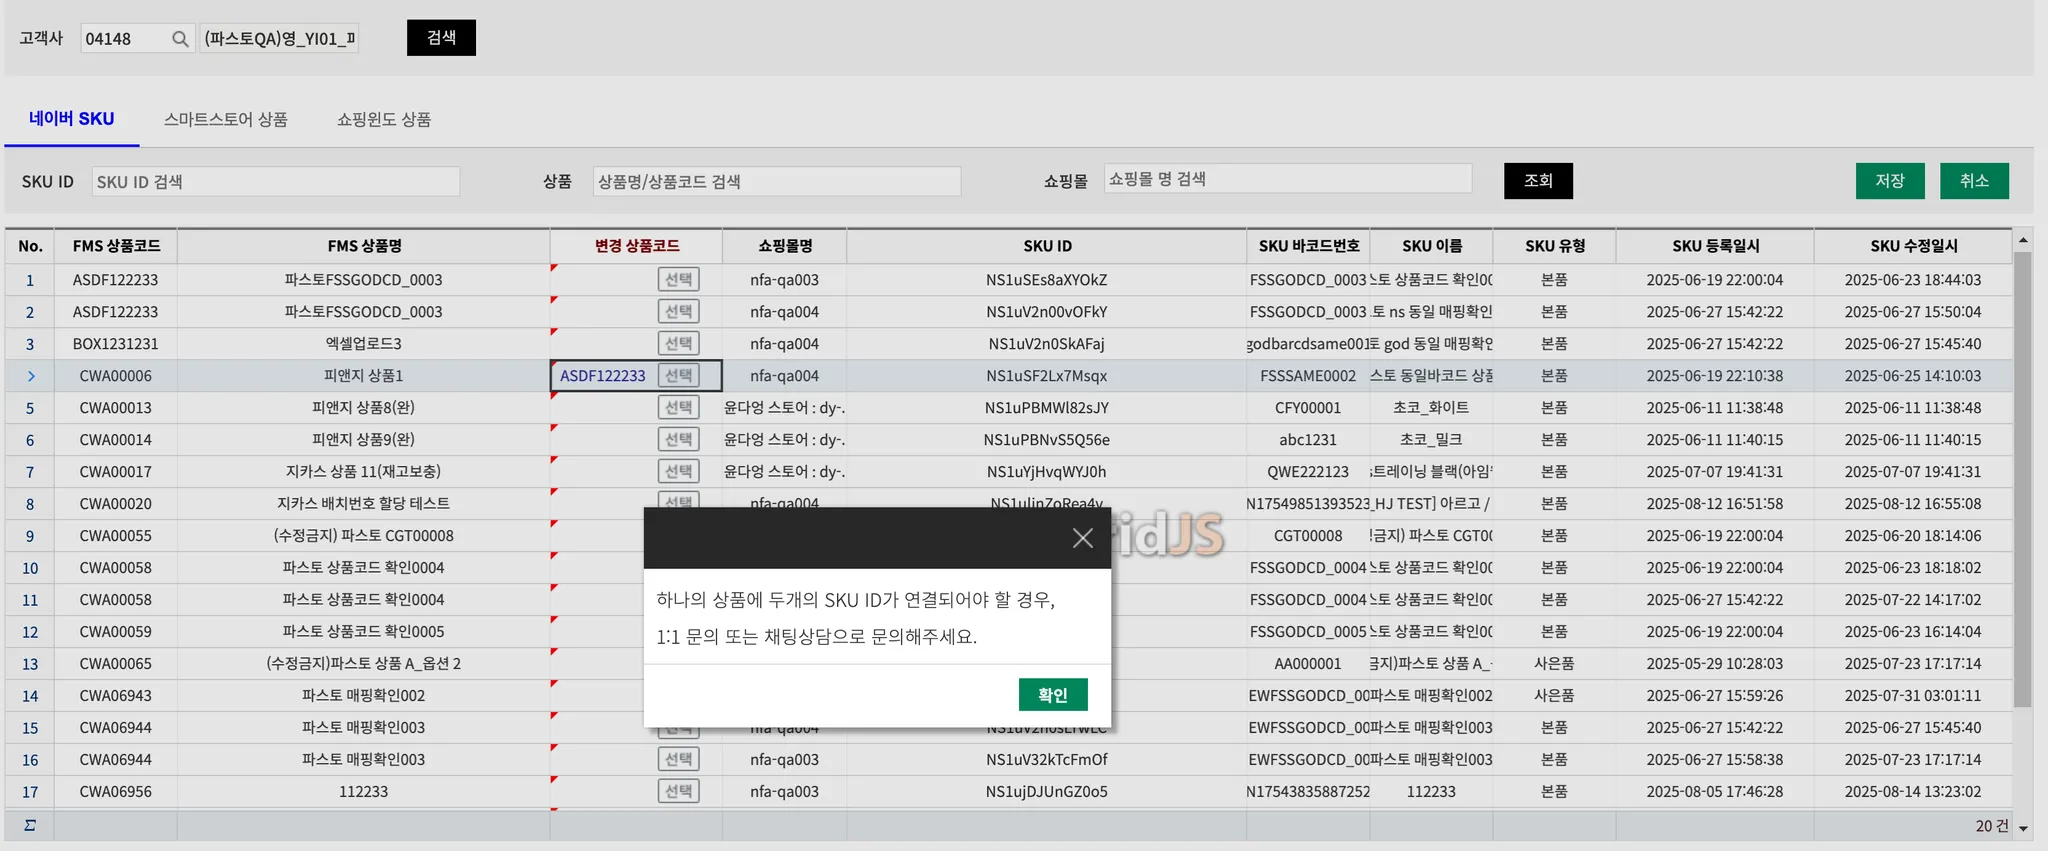Click the grid scrollbar down arrow
Screen dimensions: 2048x851
(x=2023, y=828)
